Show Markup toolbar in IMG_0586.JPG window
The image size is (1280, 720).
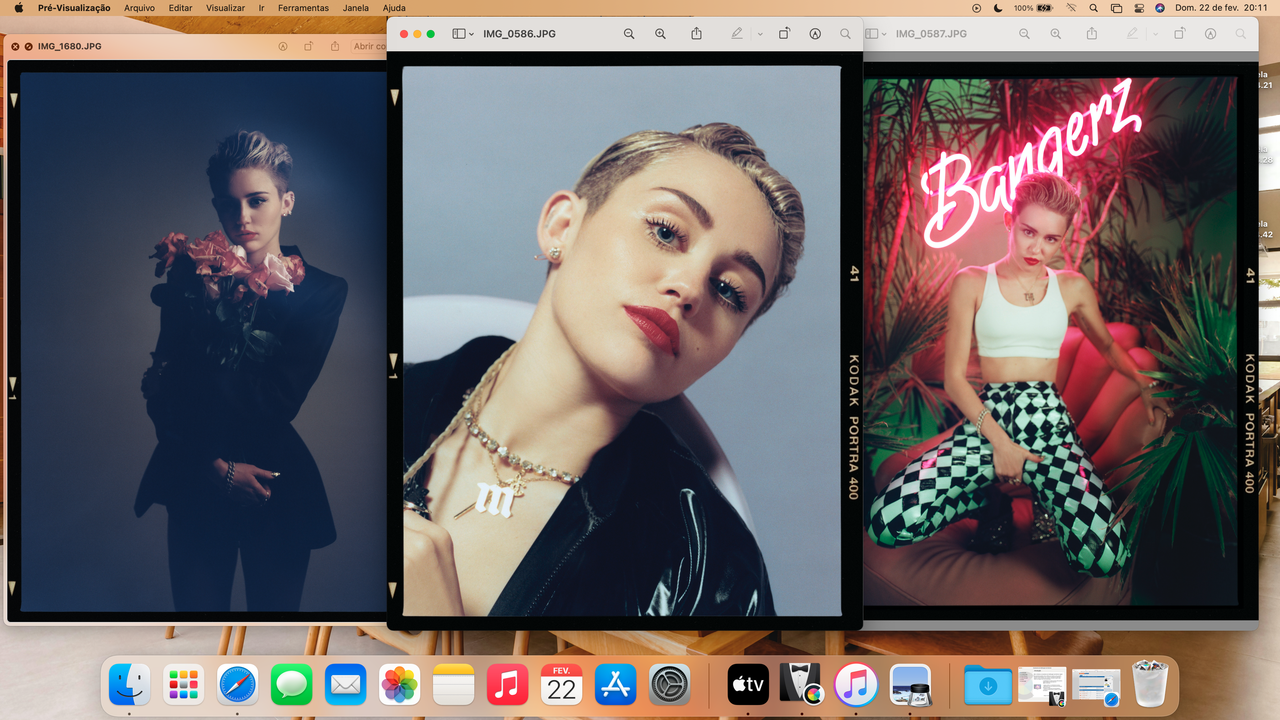pyautogui.click(x=815, y=34)
